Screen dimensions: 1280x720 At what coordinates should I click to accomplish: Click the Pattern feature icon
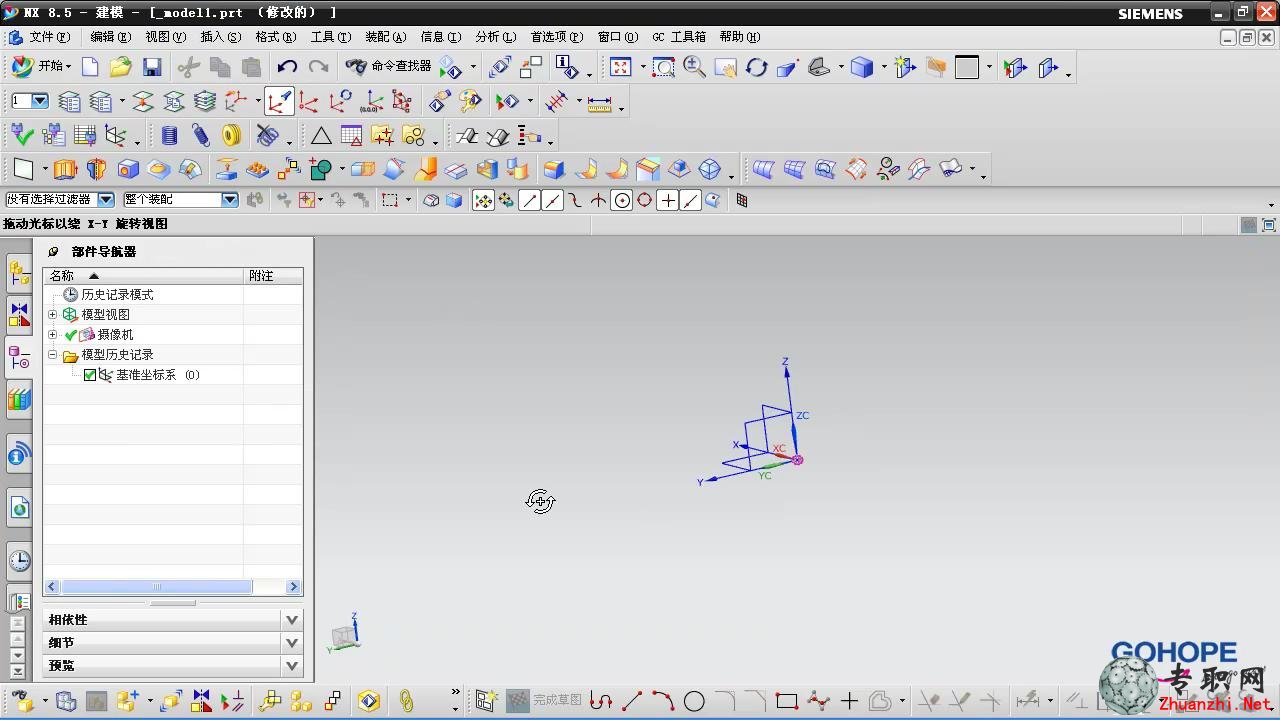click(x=258, y=169)
